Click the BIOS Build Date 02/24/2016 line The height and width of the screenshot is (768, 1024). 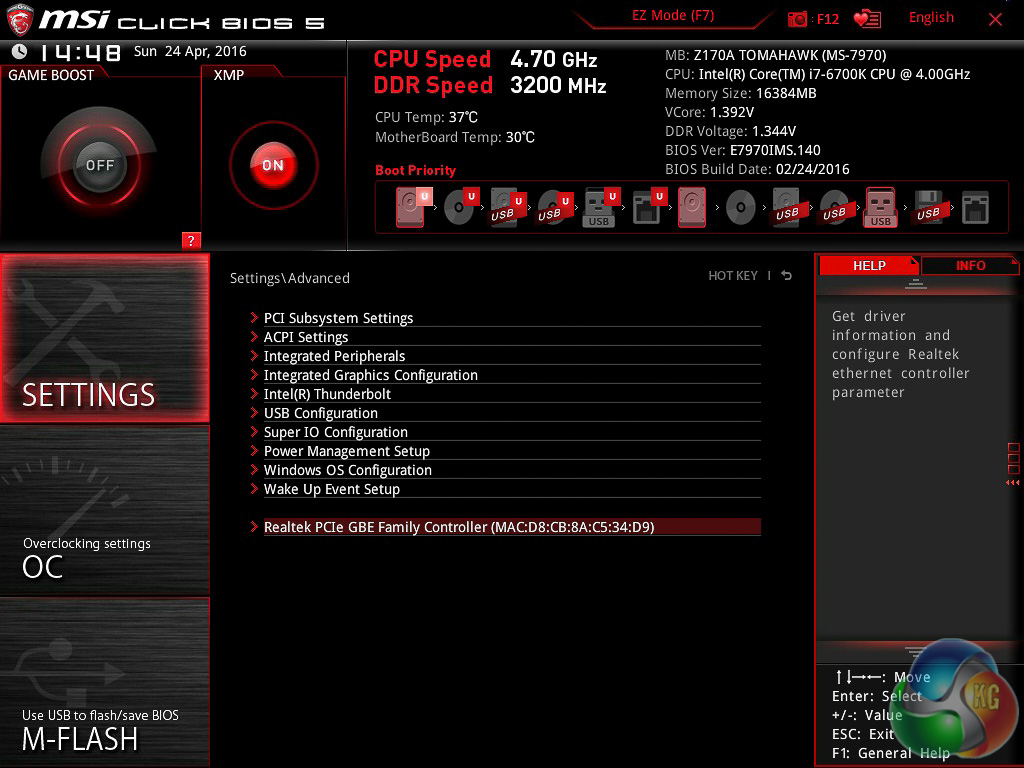click(757, 169)
